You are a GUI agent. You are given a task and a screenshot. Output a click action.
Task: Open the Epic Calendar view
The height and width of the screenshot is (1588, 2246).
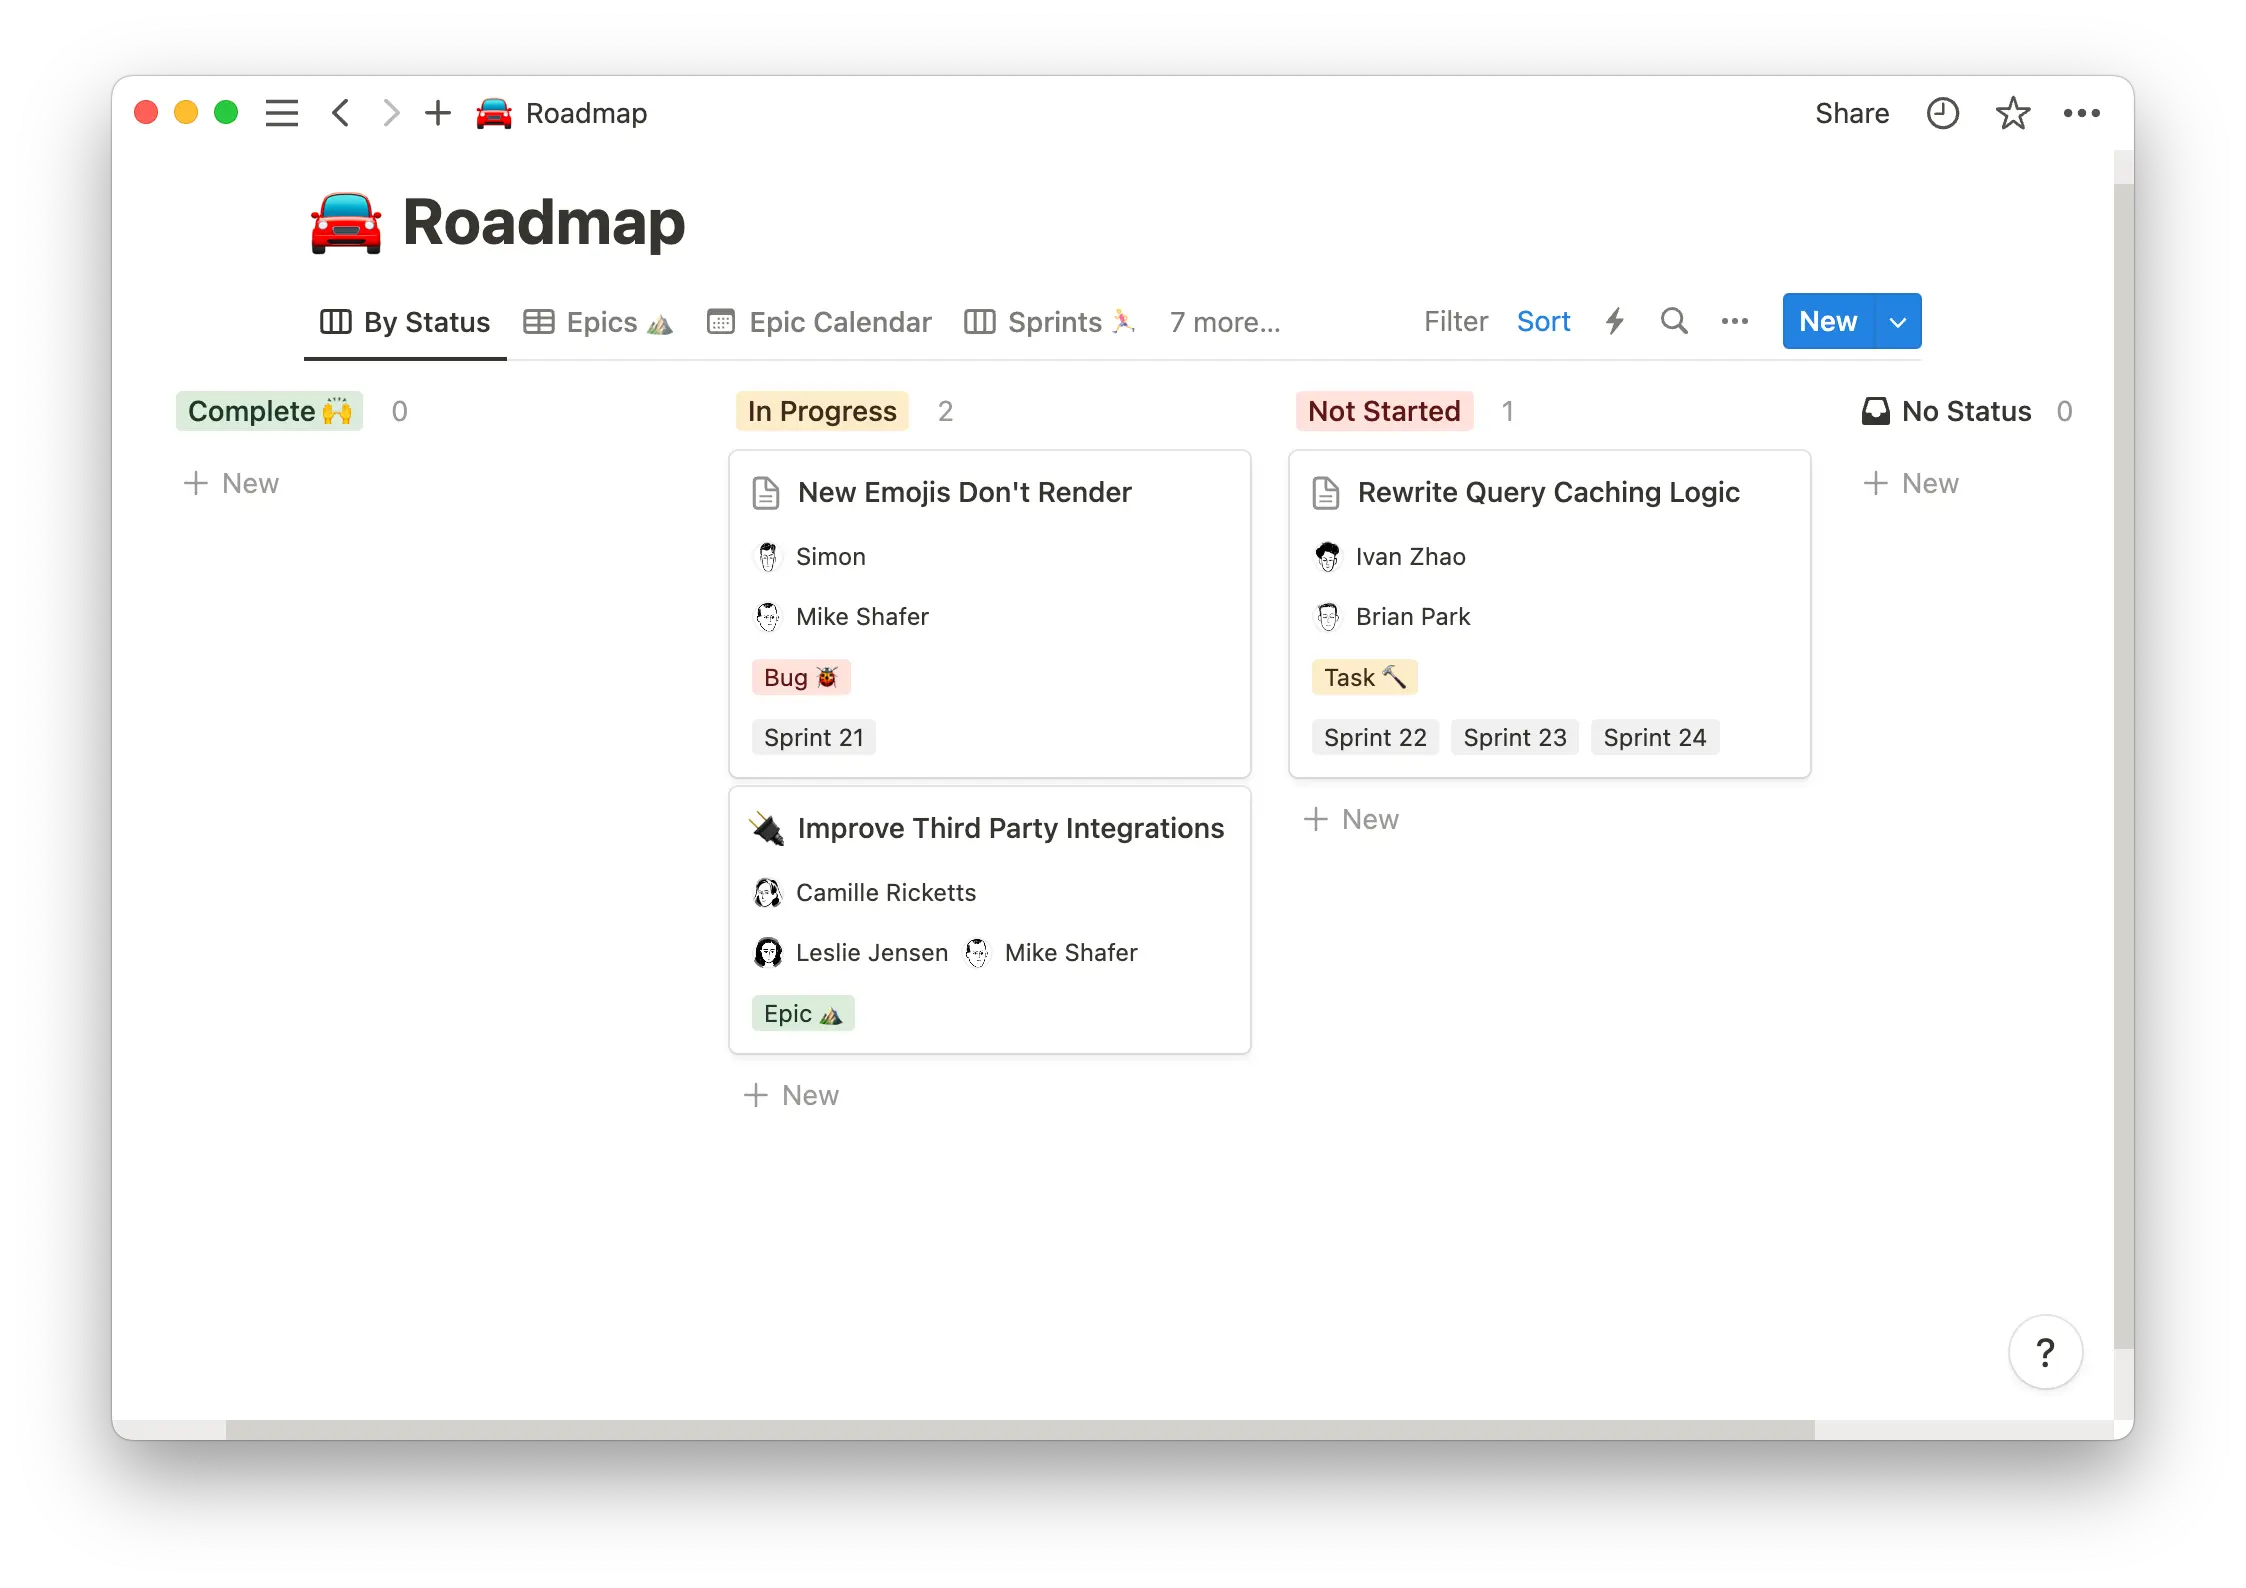819,322
